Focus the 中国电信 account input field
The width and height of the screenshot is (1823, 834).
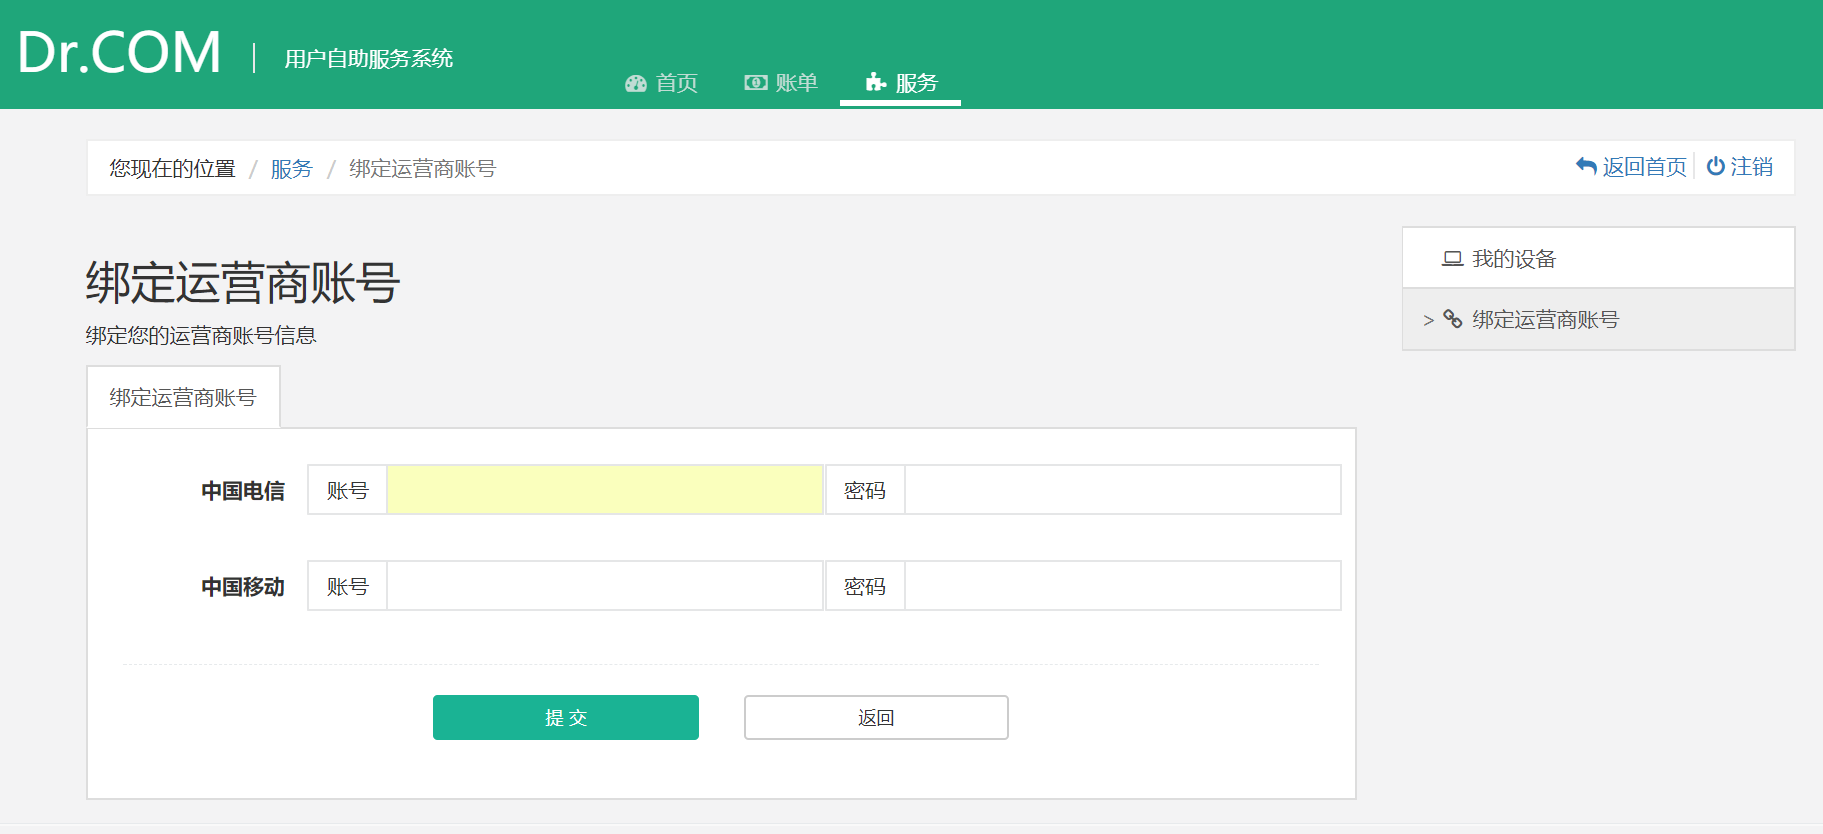pyautogui.click(x=604, y=490)
